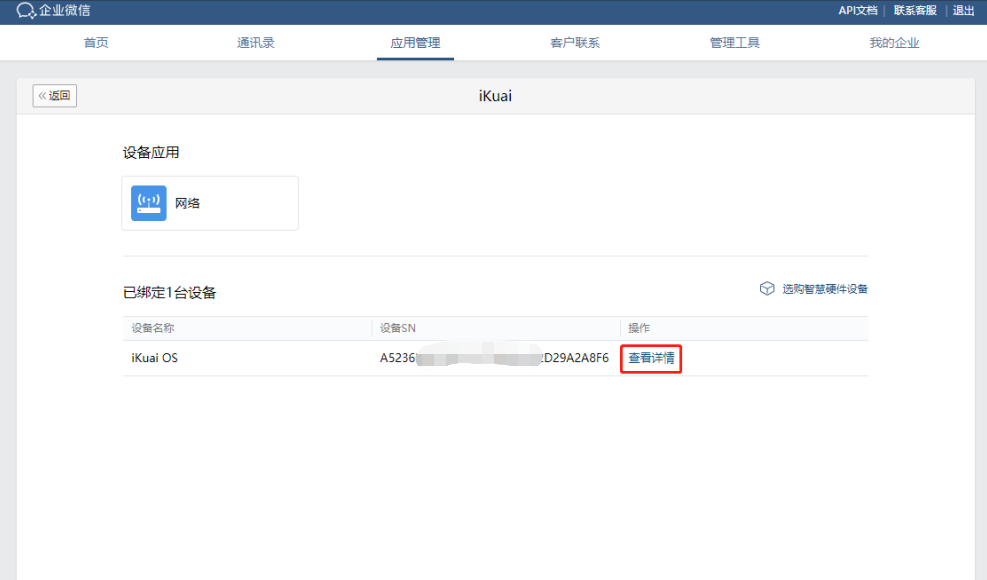
Task: Open the 通讯录 tab
Action: pyautogui.click(x=256, y=43)
